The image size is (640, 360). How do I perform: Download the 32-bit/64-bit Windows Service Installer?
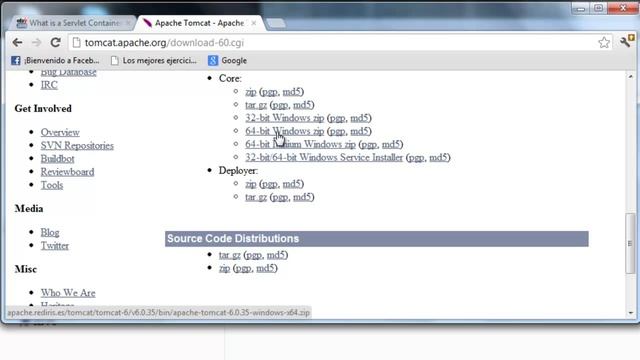[x=324, y=158]
